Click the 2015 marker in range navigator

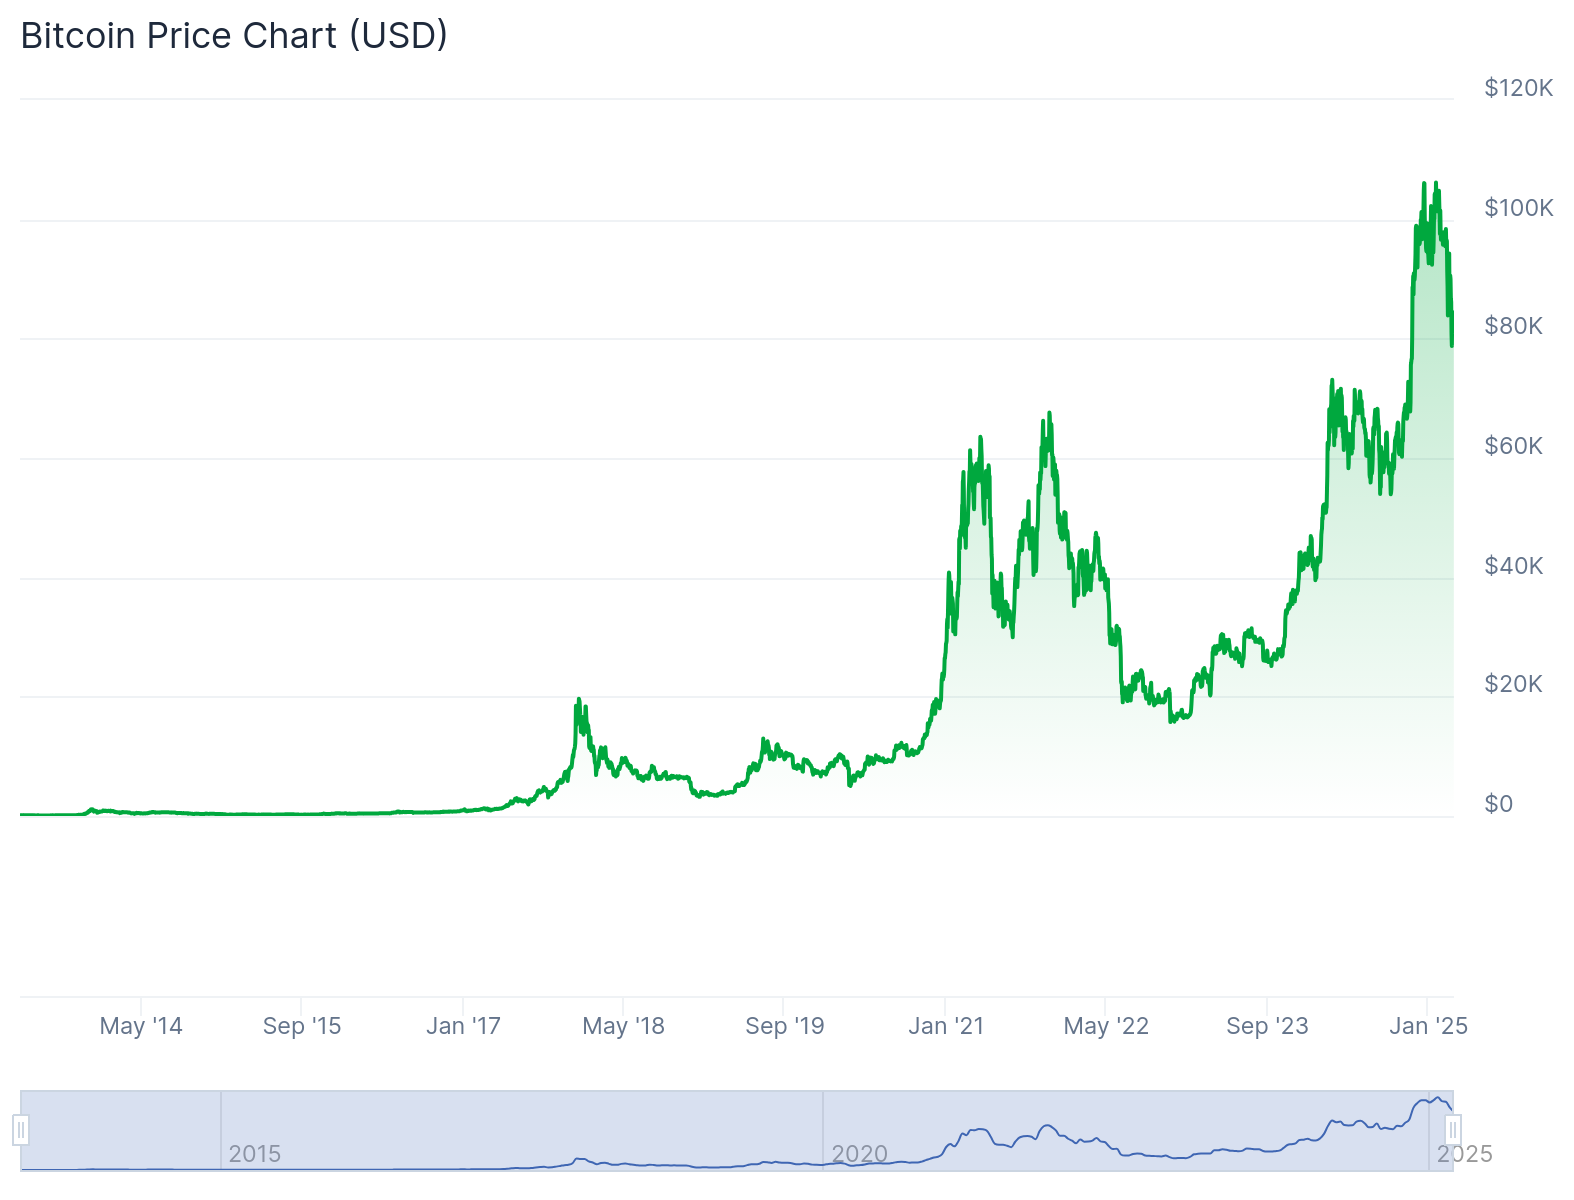(254, 1154)
